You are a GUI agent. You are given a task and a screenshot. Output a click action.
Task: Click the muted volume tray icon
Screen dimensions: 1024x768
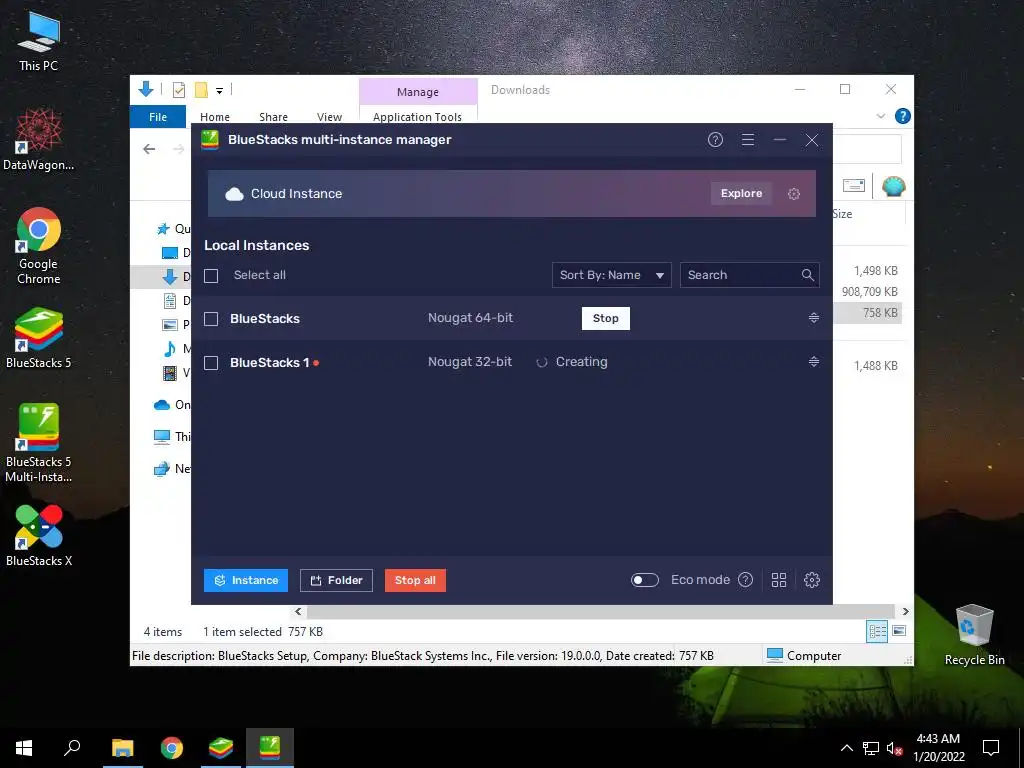click(894, 748)
